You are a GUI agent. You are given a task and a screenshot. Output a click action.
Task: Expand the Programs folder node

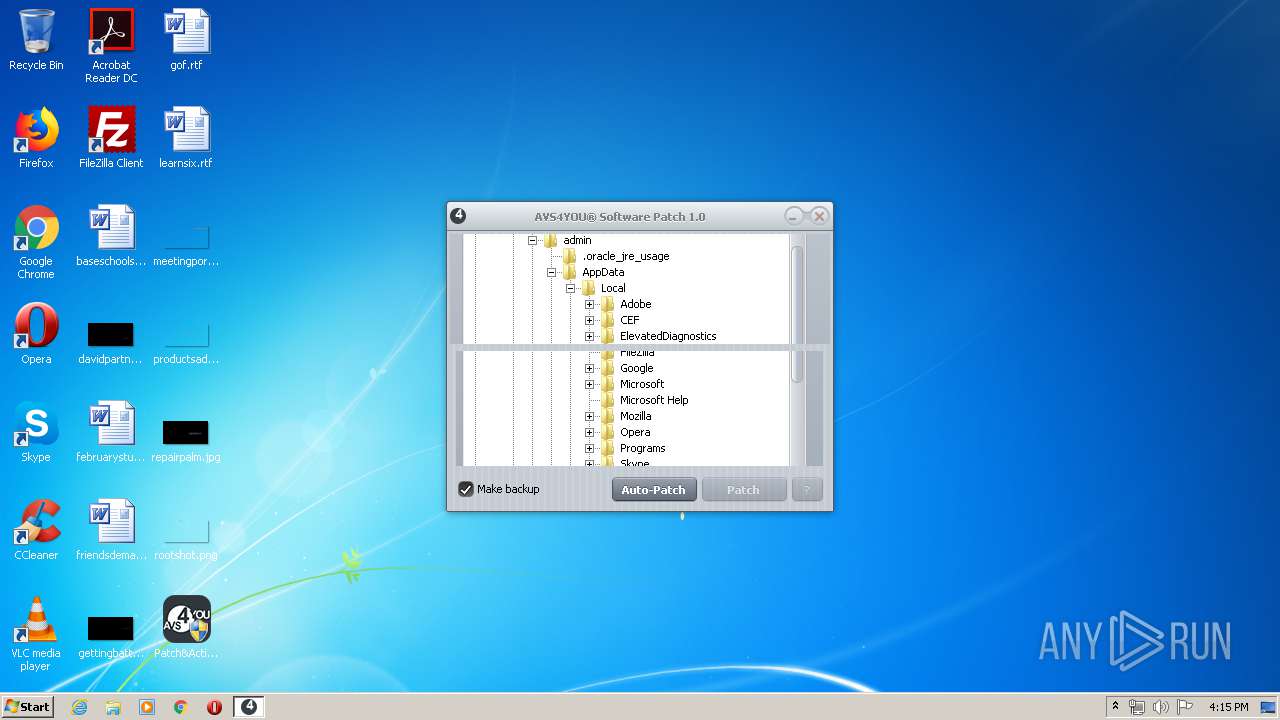tap(590, 448)
